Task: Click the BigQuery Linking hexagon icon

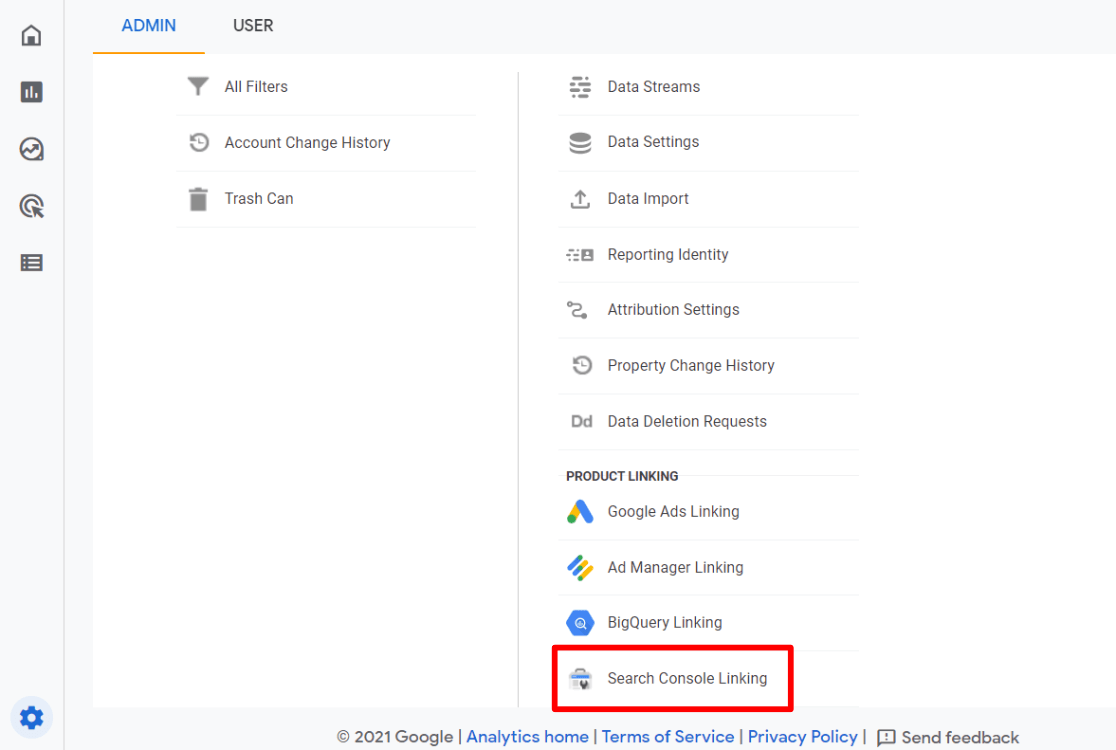Action: click(580, 622)
